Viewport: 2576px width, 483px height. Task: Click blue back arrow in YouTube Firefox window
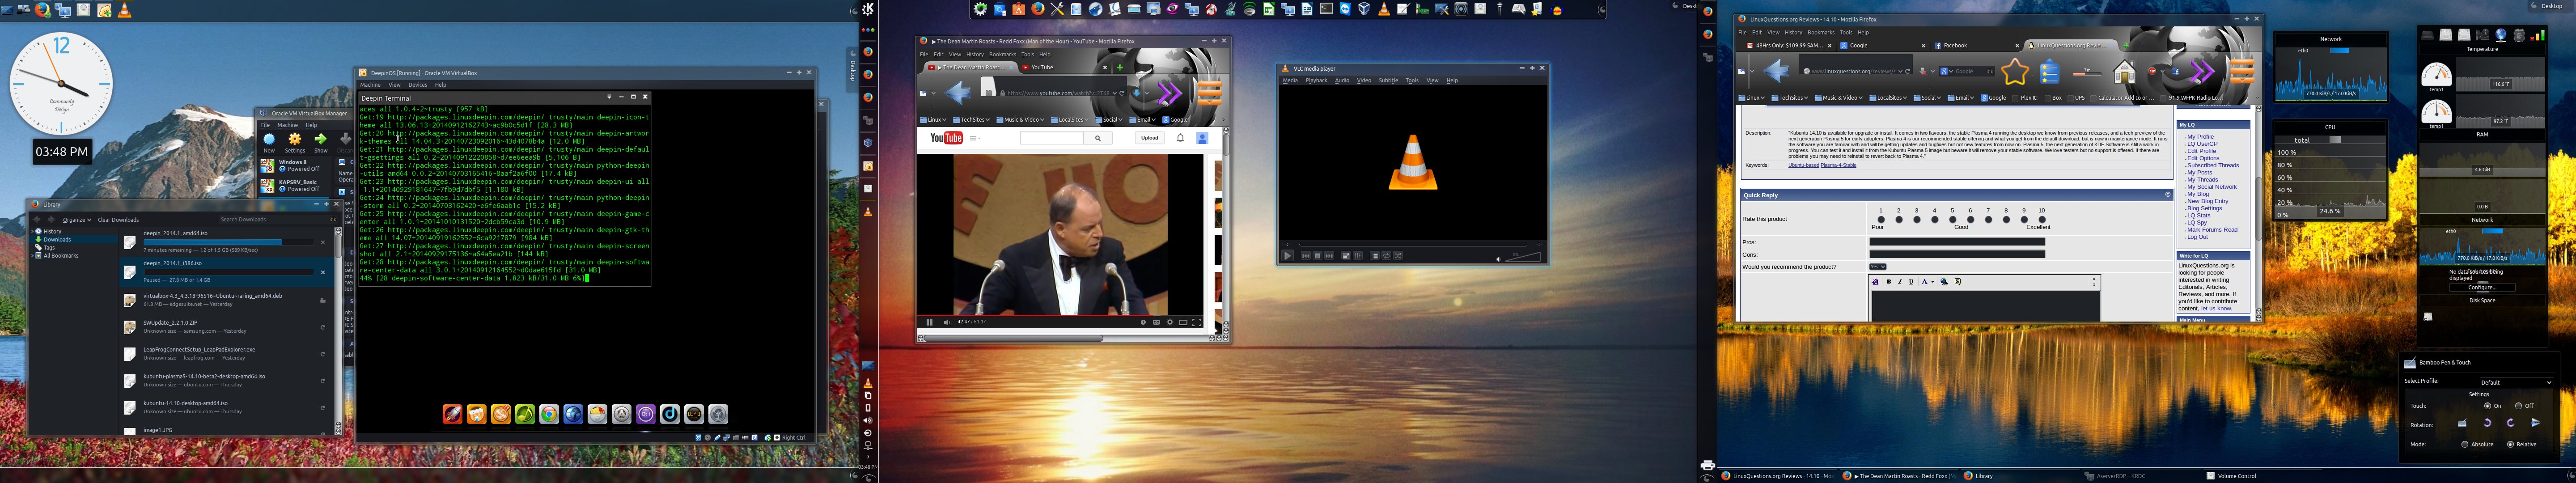pyautogui.click(x=958, y=93)
